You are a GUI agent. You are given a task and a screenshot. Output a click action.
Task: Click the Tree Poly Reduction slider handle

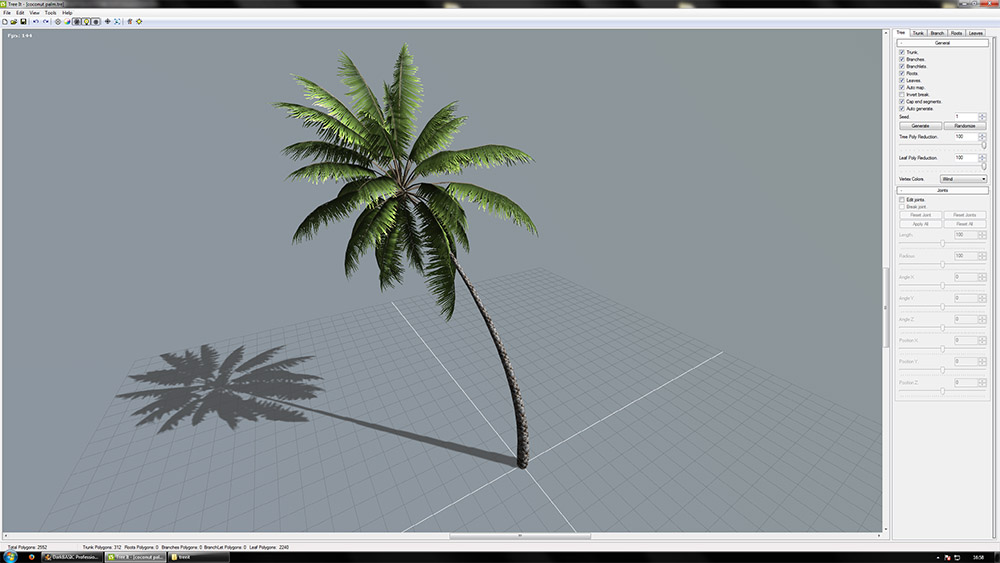(984, 145)
